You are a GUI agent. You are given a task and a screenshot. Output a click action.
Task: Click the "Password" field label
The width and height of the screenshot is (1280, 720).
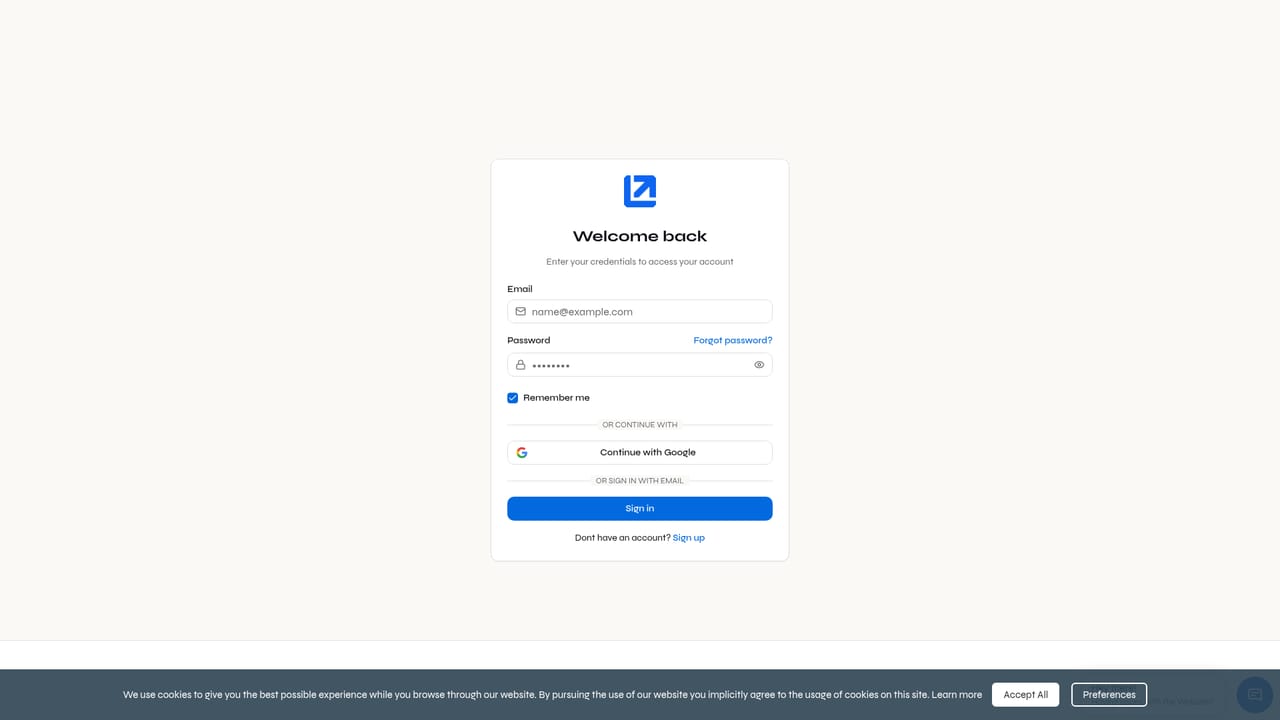click(529, 341)
